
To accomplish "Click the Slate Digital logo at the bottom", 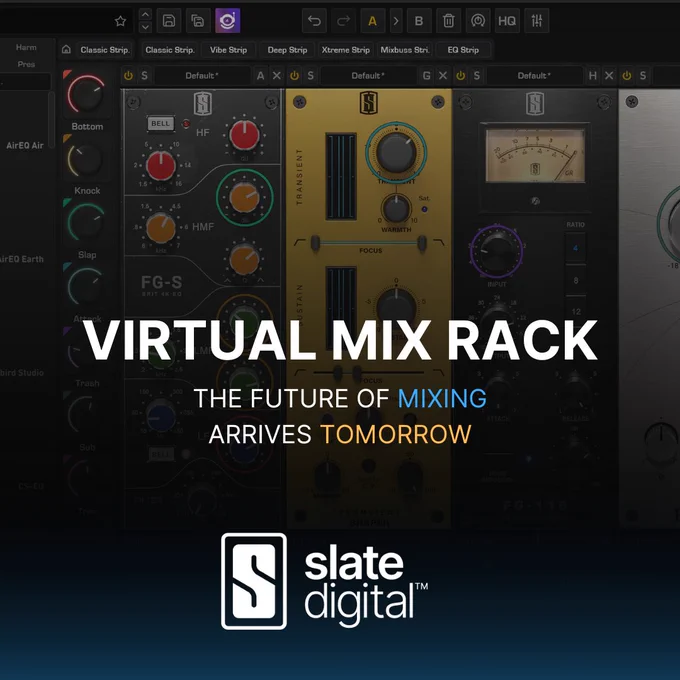I will point(324,581).
